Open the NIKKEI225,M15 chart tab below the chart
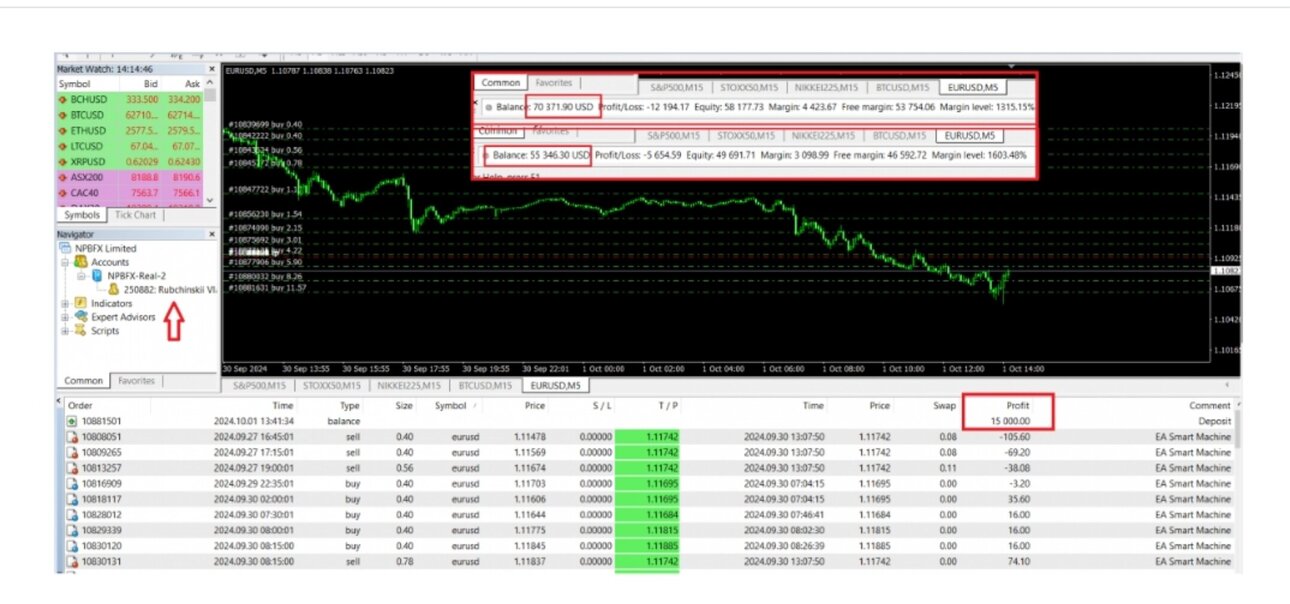Image resolution: width=1290 pixels, height=604 pixels. [411, 384]
